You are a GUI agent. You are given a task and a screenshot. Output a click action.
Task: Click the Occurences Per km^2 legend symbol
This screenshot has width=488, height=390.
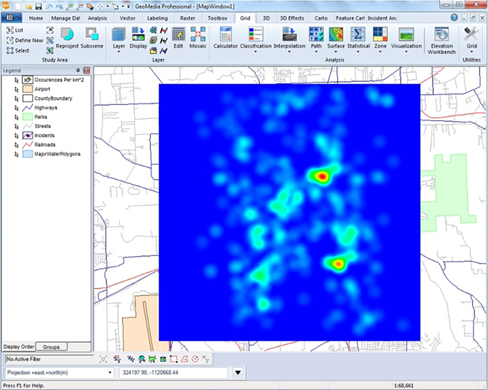(x=28, y=80)
